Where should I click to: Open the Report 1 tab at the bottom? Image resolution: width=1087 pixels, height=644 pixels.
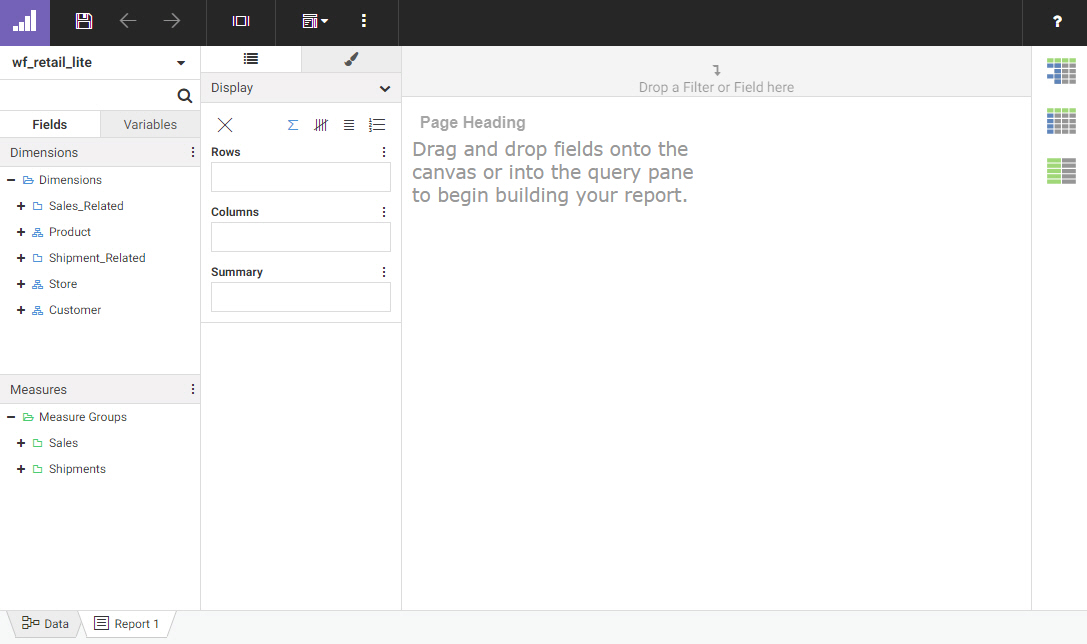127,623
